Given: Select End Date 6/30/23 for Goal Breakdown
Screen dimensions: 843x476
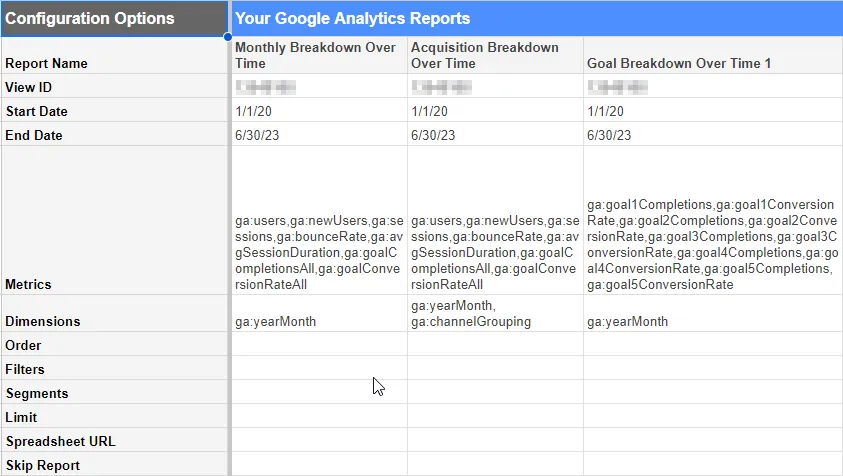Looking at the screenshot, I should click(x=713, y=134).
